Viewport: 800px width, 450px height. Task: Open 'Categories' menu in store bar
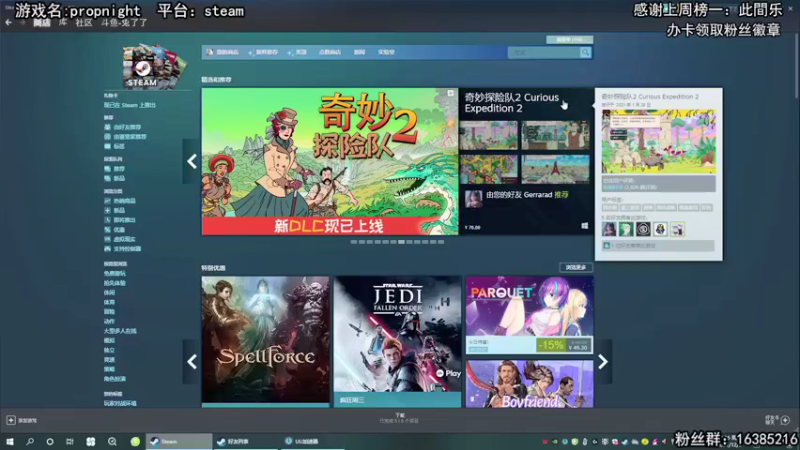(x=297, y=52)
